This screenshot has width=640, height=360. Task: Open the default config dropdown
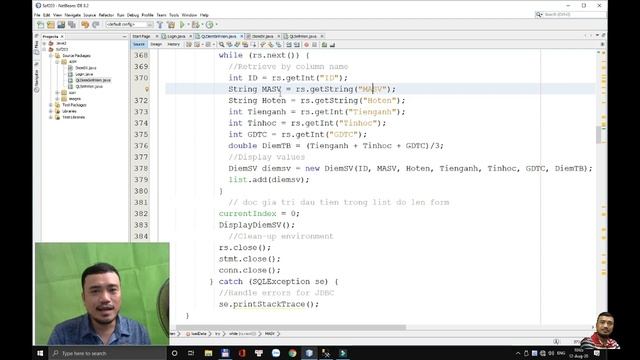(129, 24)
